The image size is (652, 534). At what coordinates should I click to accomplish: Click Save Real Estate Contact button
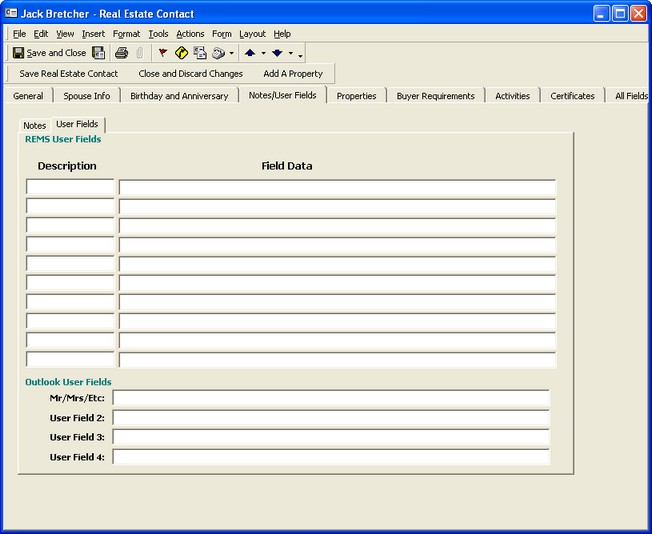click(x=69, y=74)
